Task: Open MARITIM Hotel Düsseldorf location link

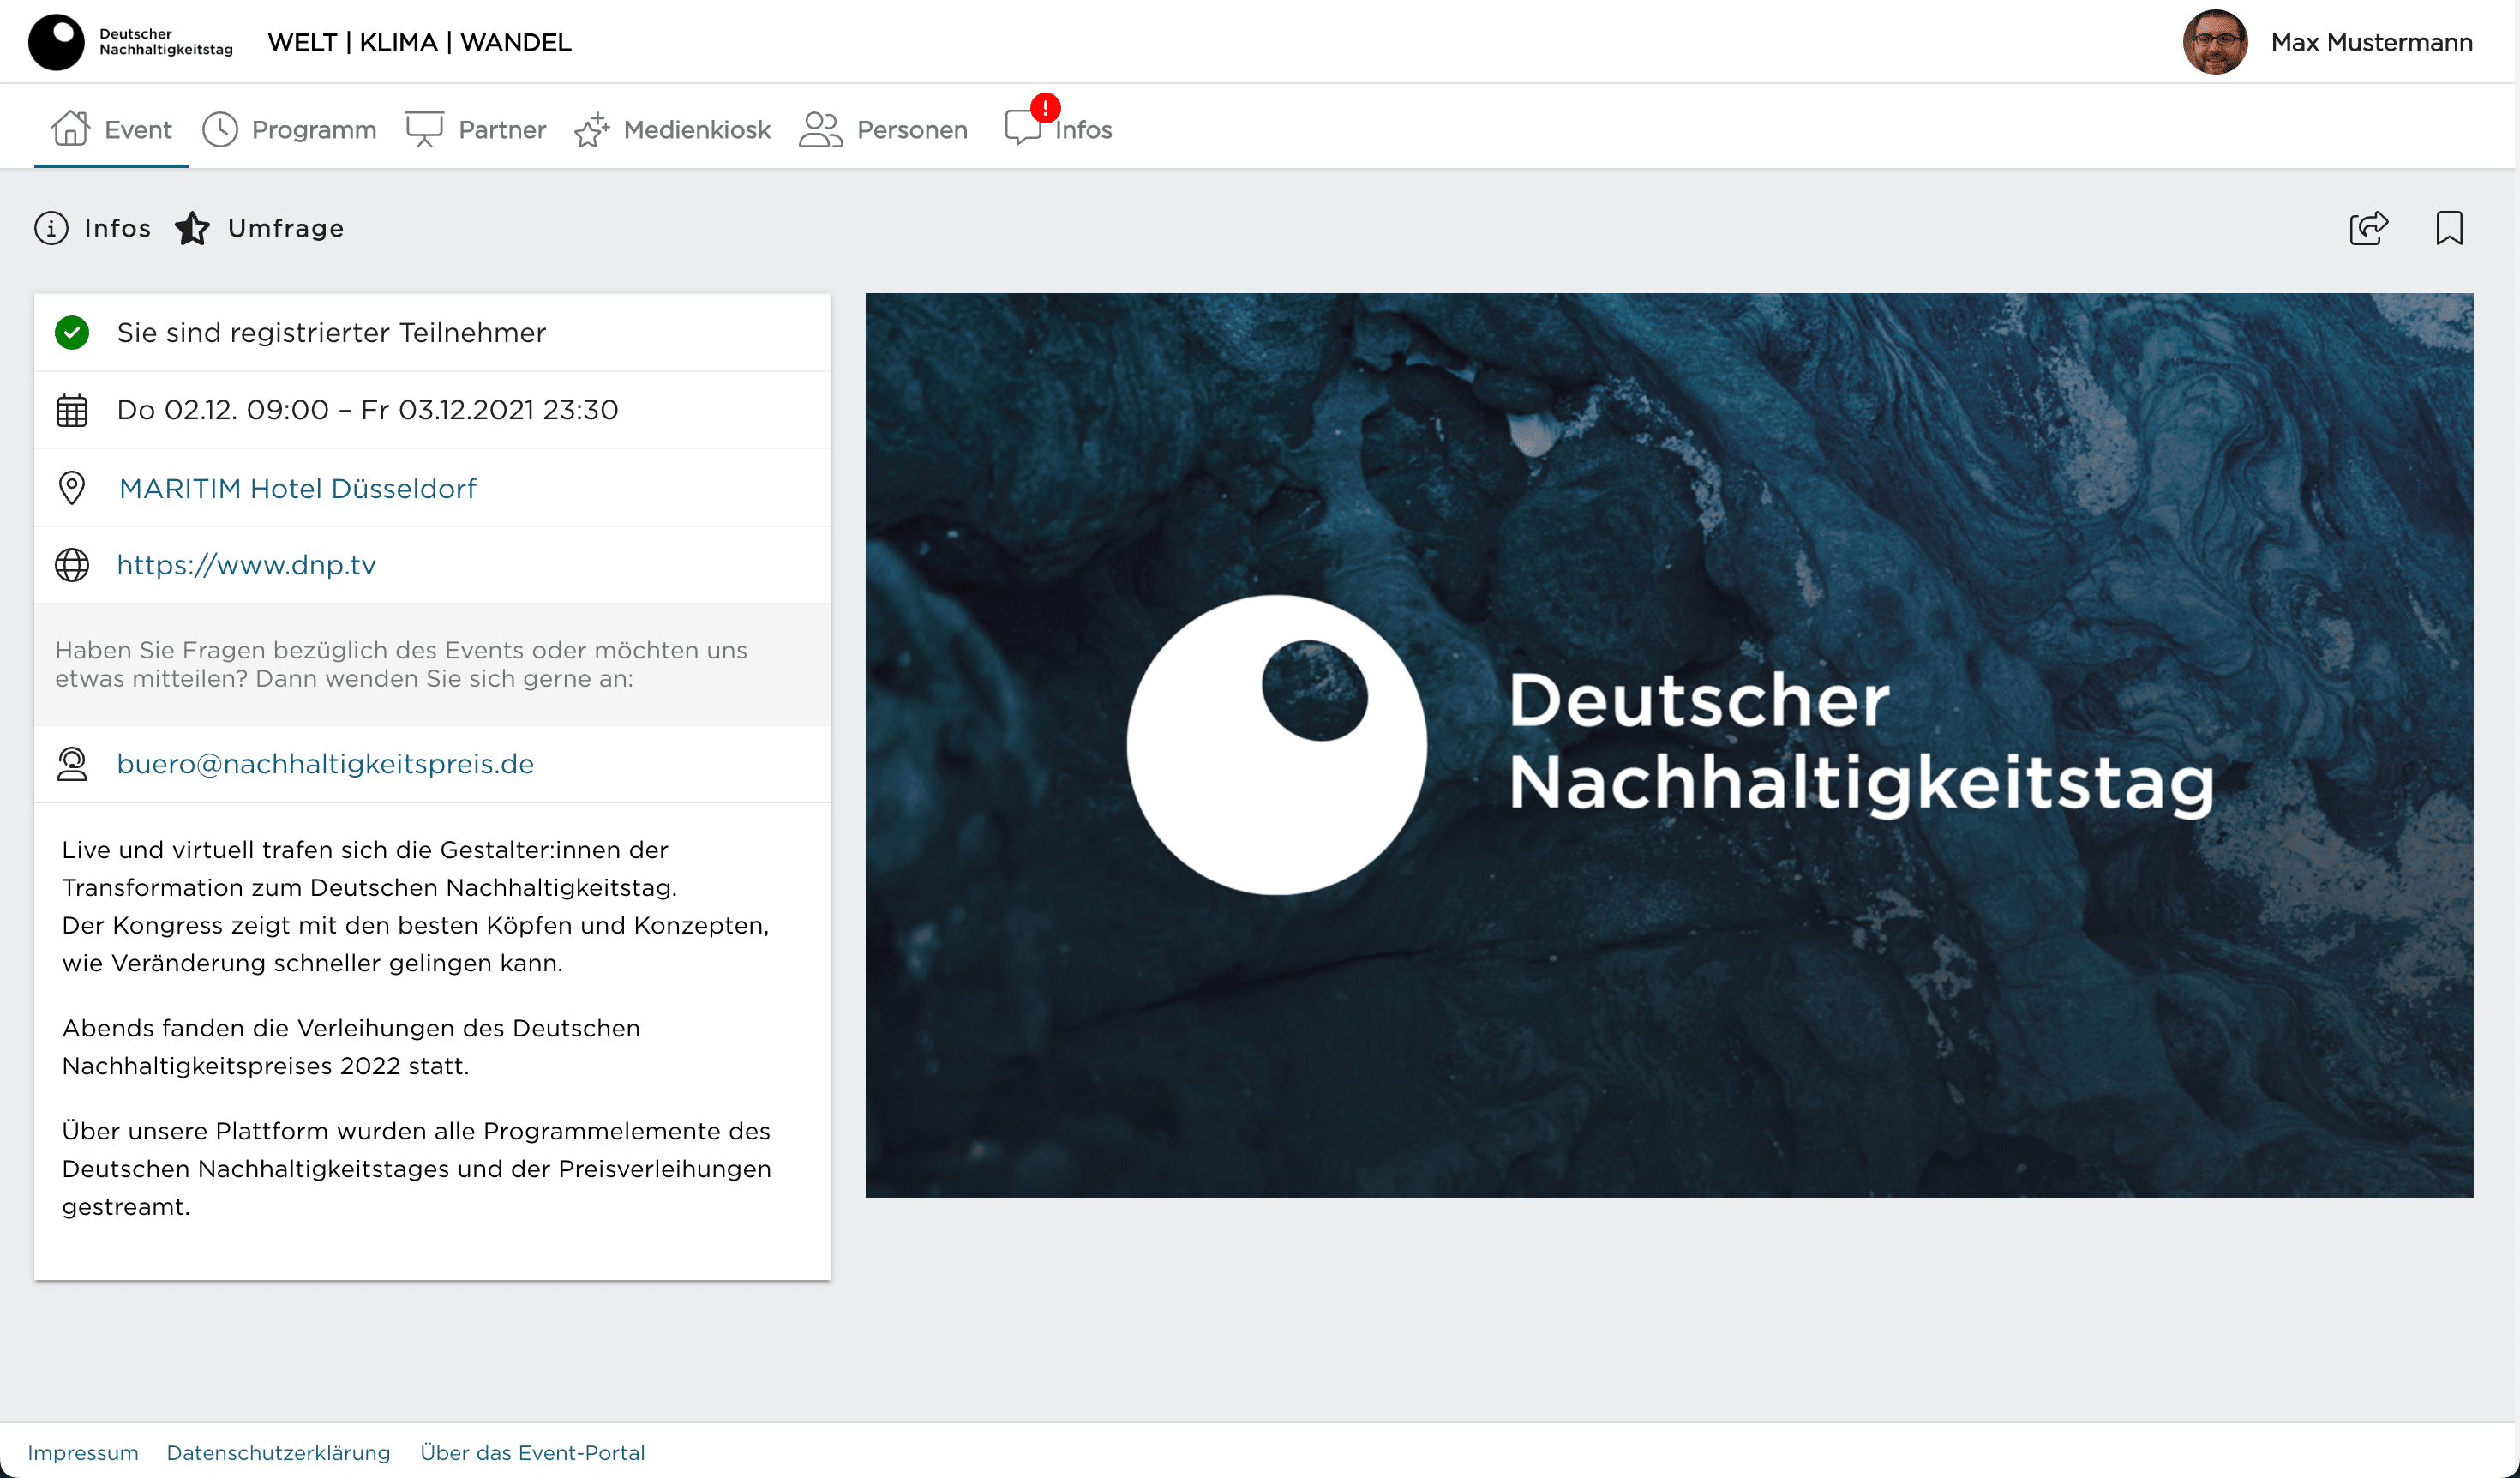Action: [x=297, y=488]
